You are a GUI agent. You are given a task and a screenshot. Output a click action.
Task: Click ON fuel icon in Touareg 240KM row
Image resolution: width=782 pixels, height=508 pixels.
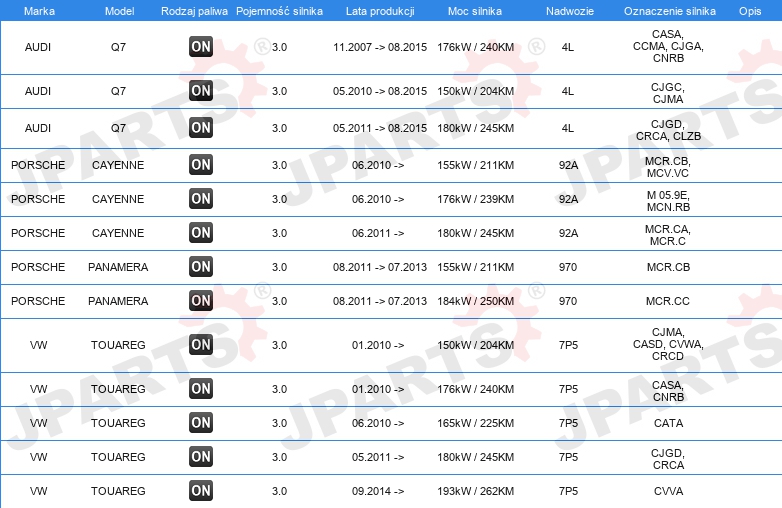point(201,388)
